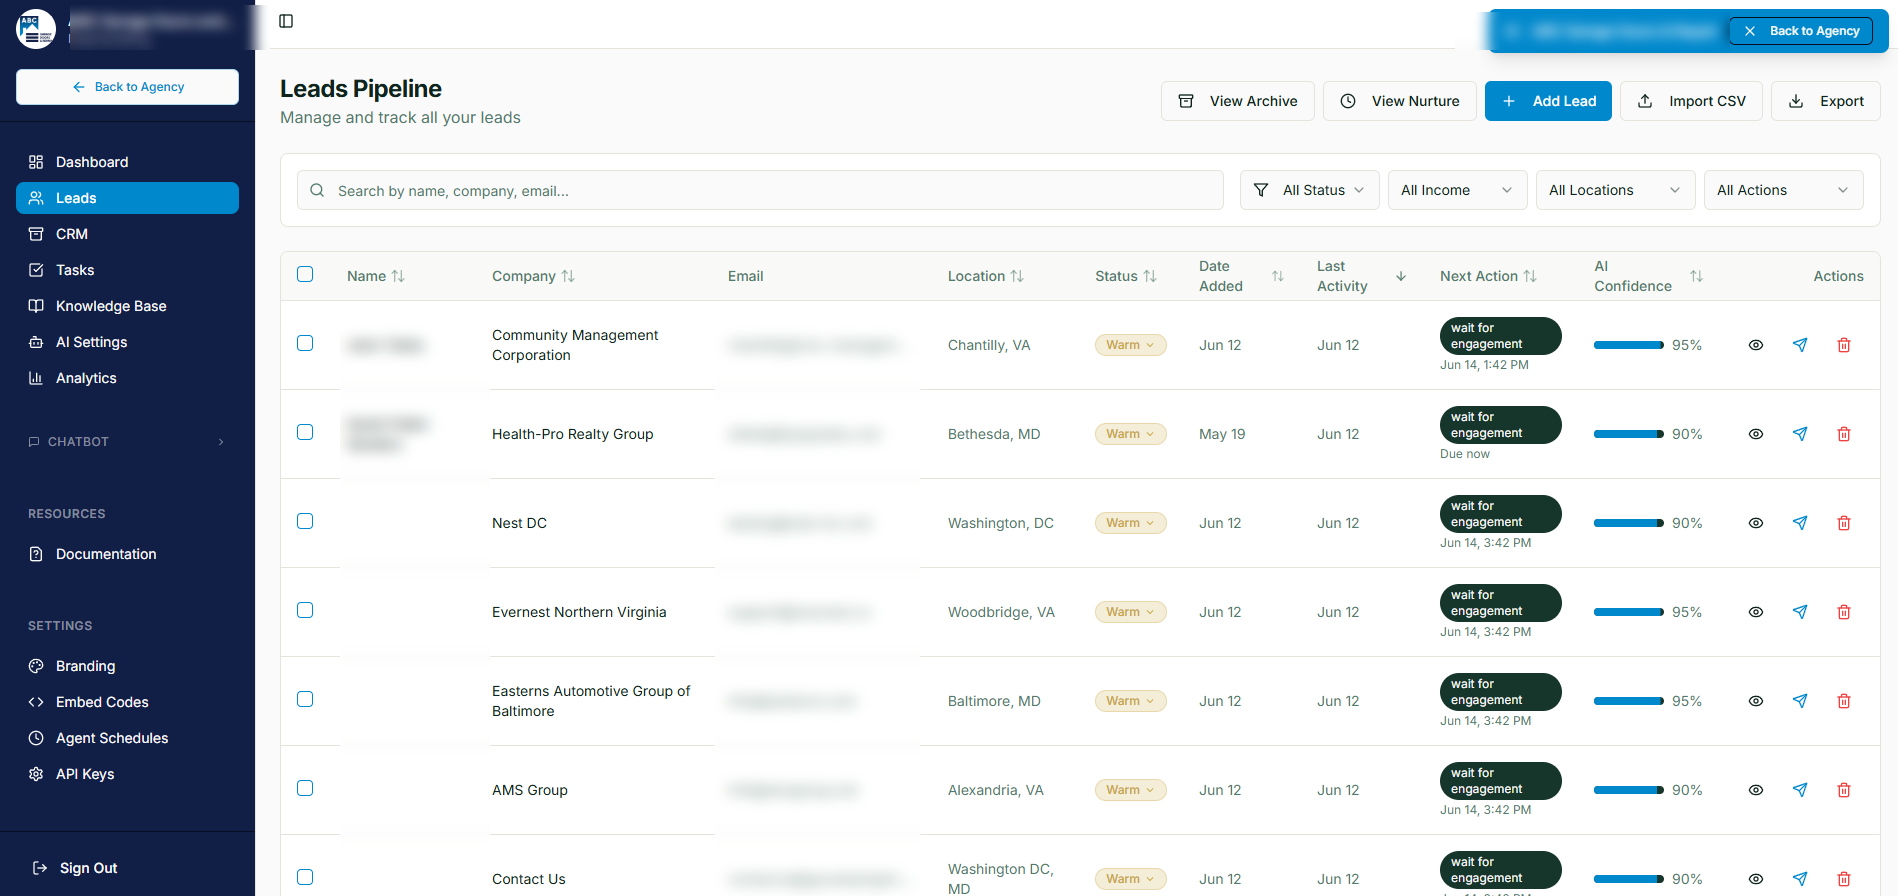1898x896 pixels.
Task: Open the All Actions filter dropdown
Action: point(1784,190)
